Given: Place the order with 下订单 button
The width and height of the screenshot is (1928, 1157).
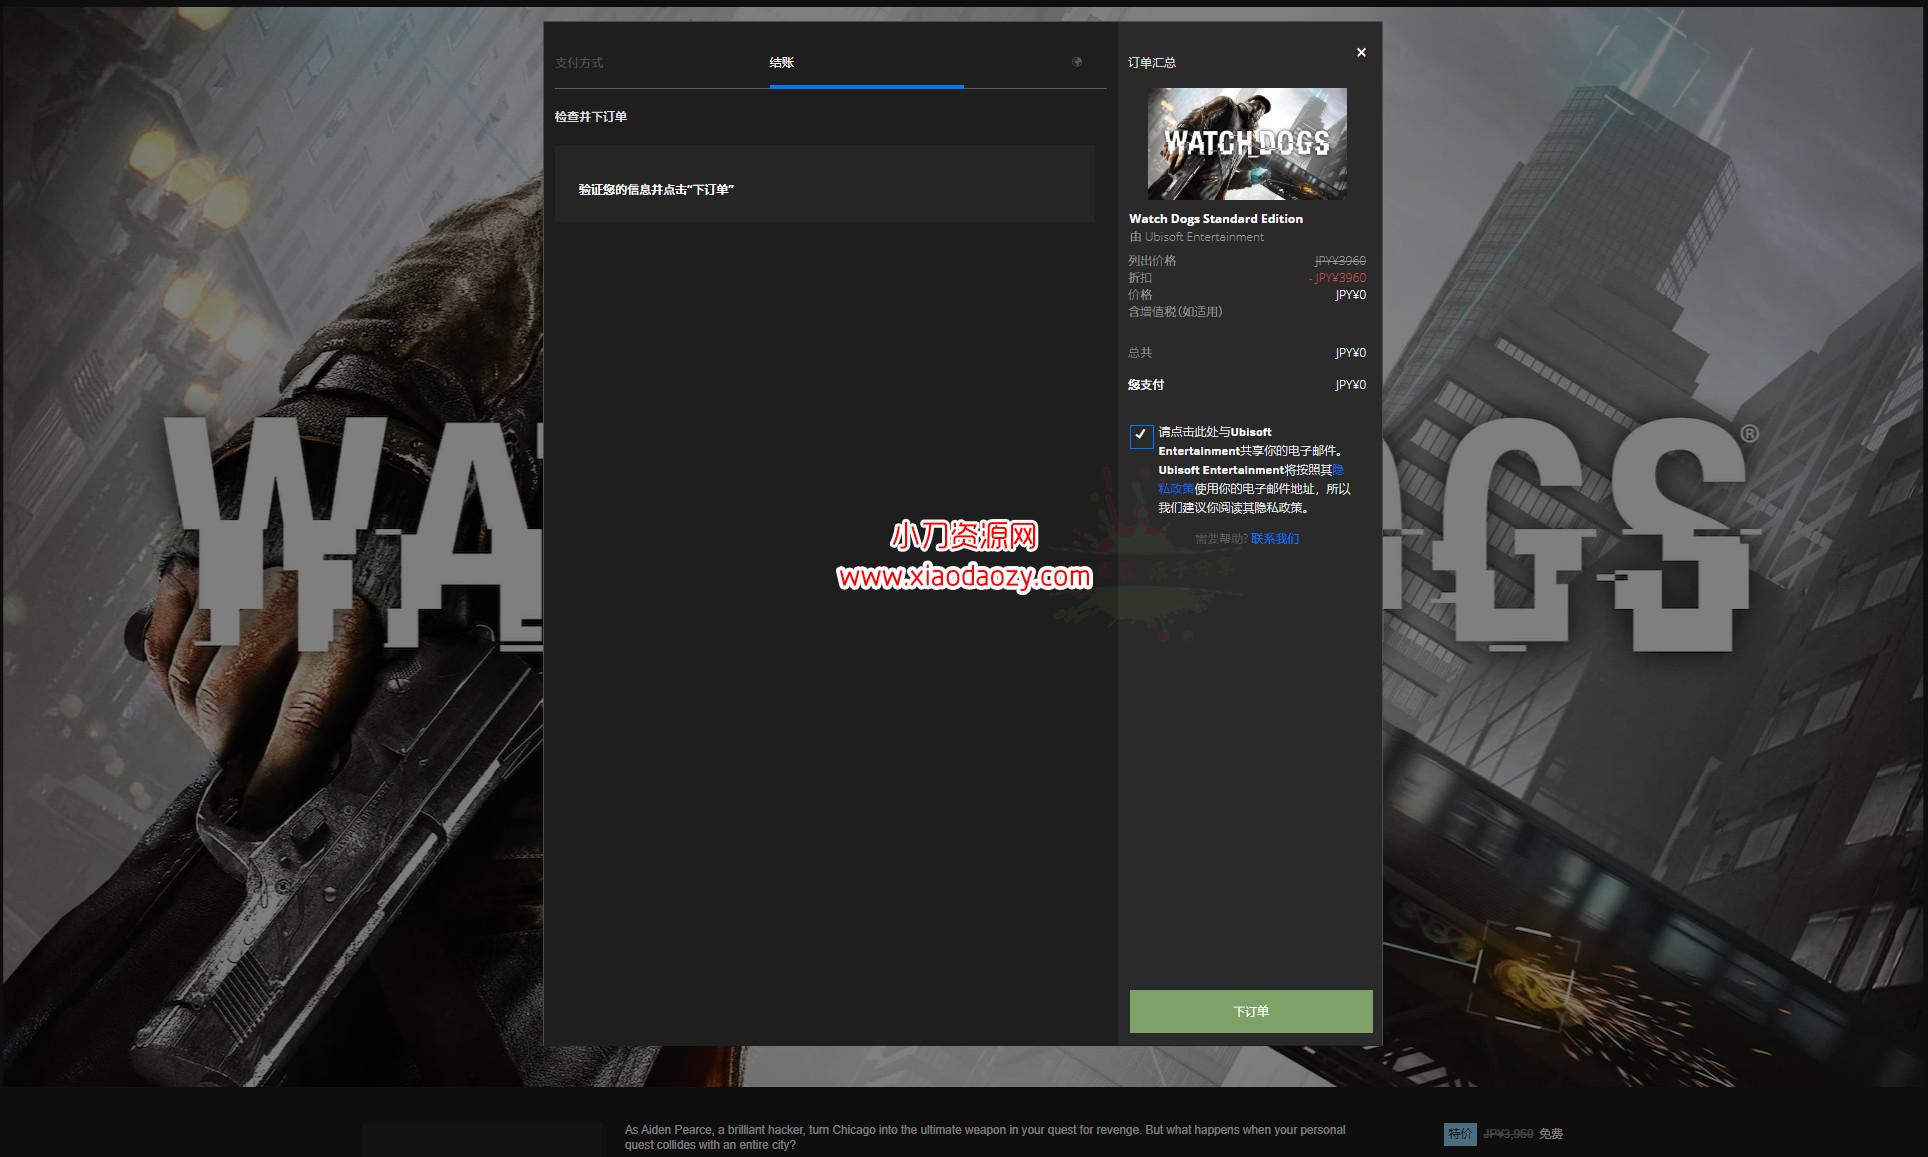Looking at the screenshot, I should point(1251,1011).
